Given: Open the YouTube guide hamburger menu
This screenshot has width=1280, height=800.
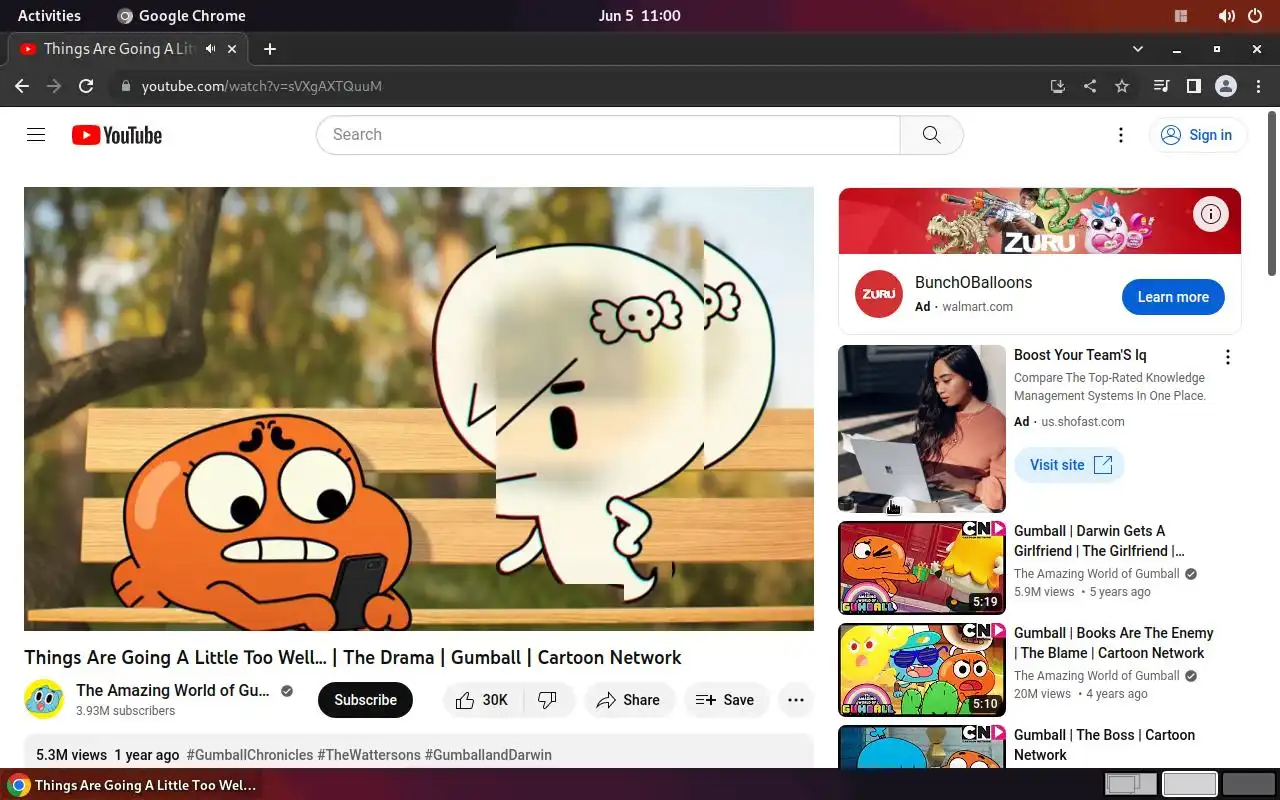Looking at the screenshot, I should (36, 135).
